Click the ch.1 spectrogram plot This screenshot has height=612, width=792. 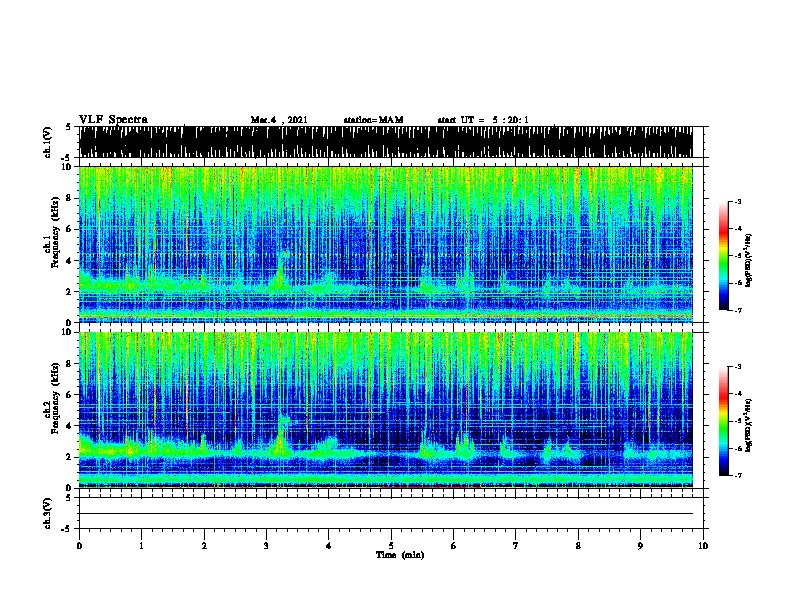[x=385, y=244]
